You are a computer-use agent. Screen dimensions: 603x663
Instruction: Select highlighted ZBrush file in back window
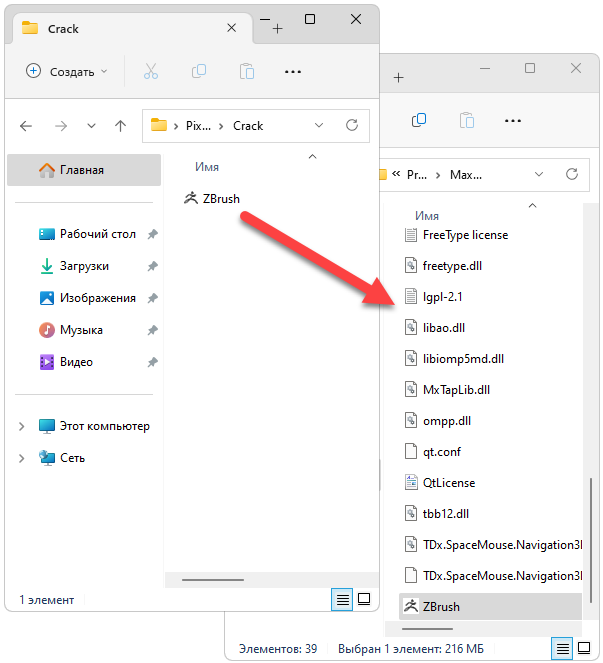click(x=491, y=606)
